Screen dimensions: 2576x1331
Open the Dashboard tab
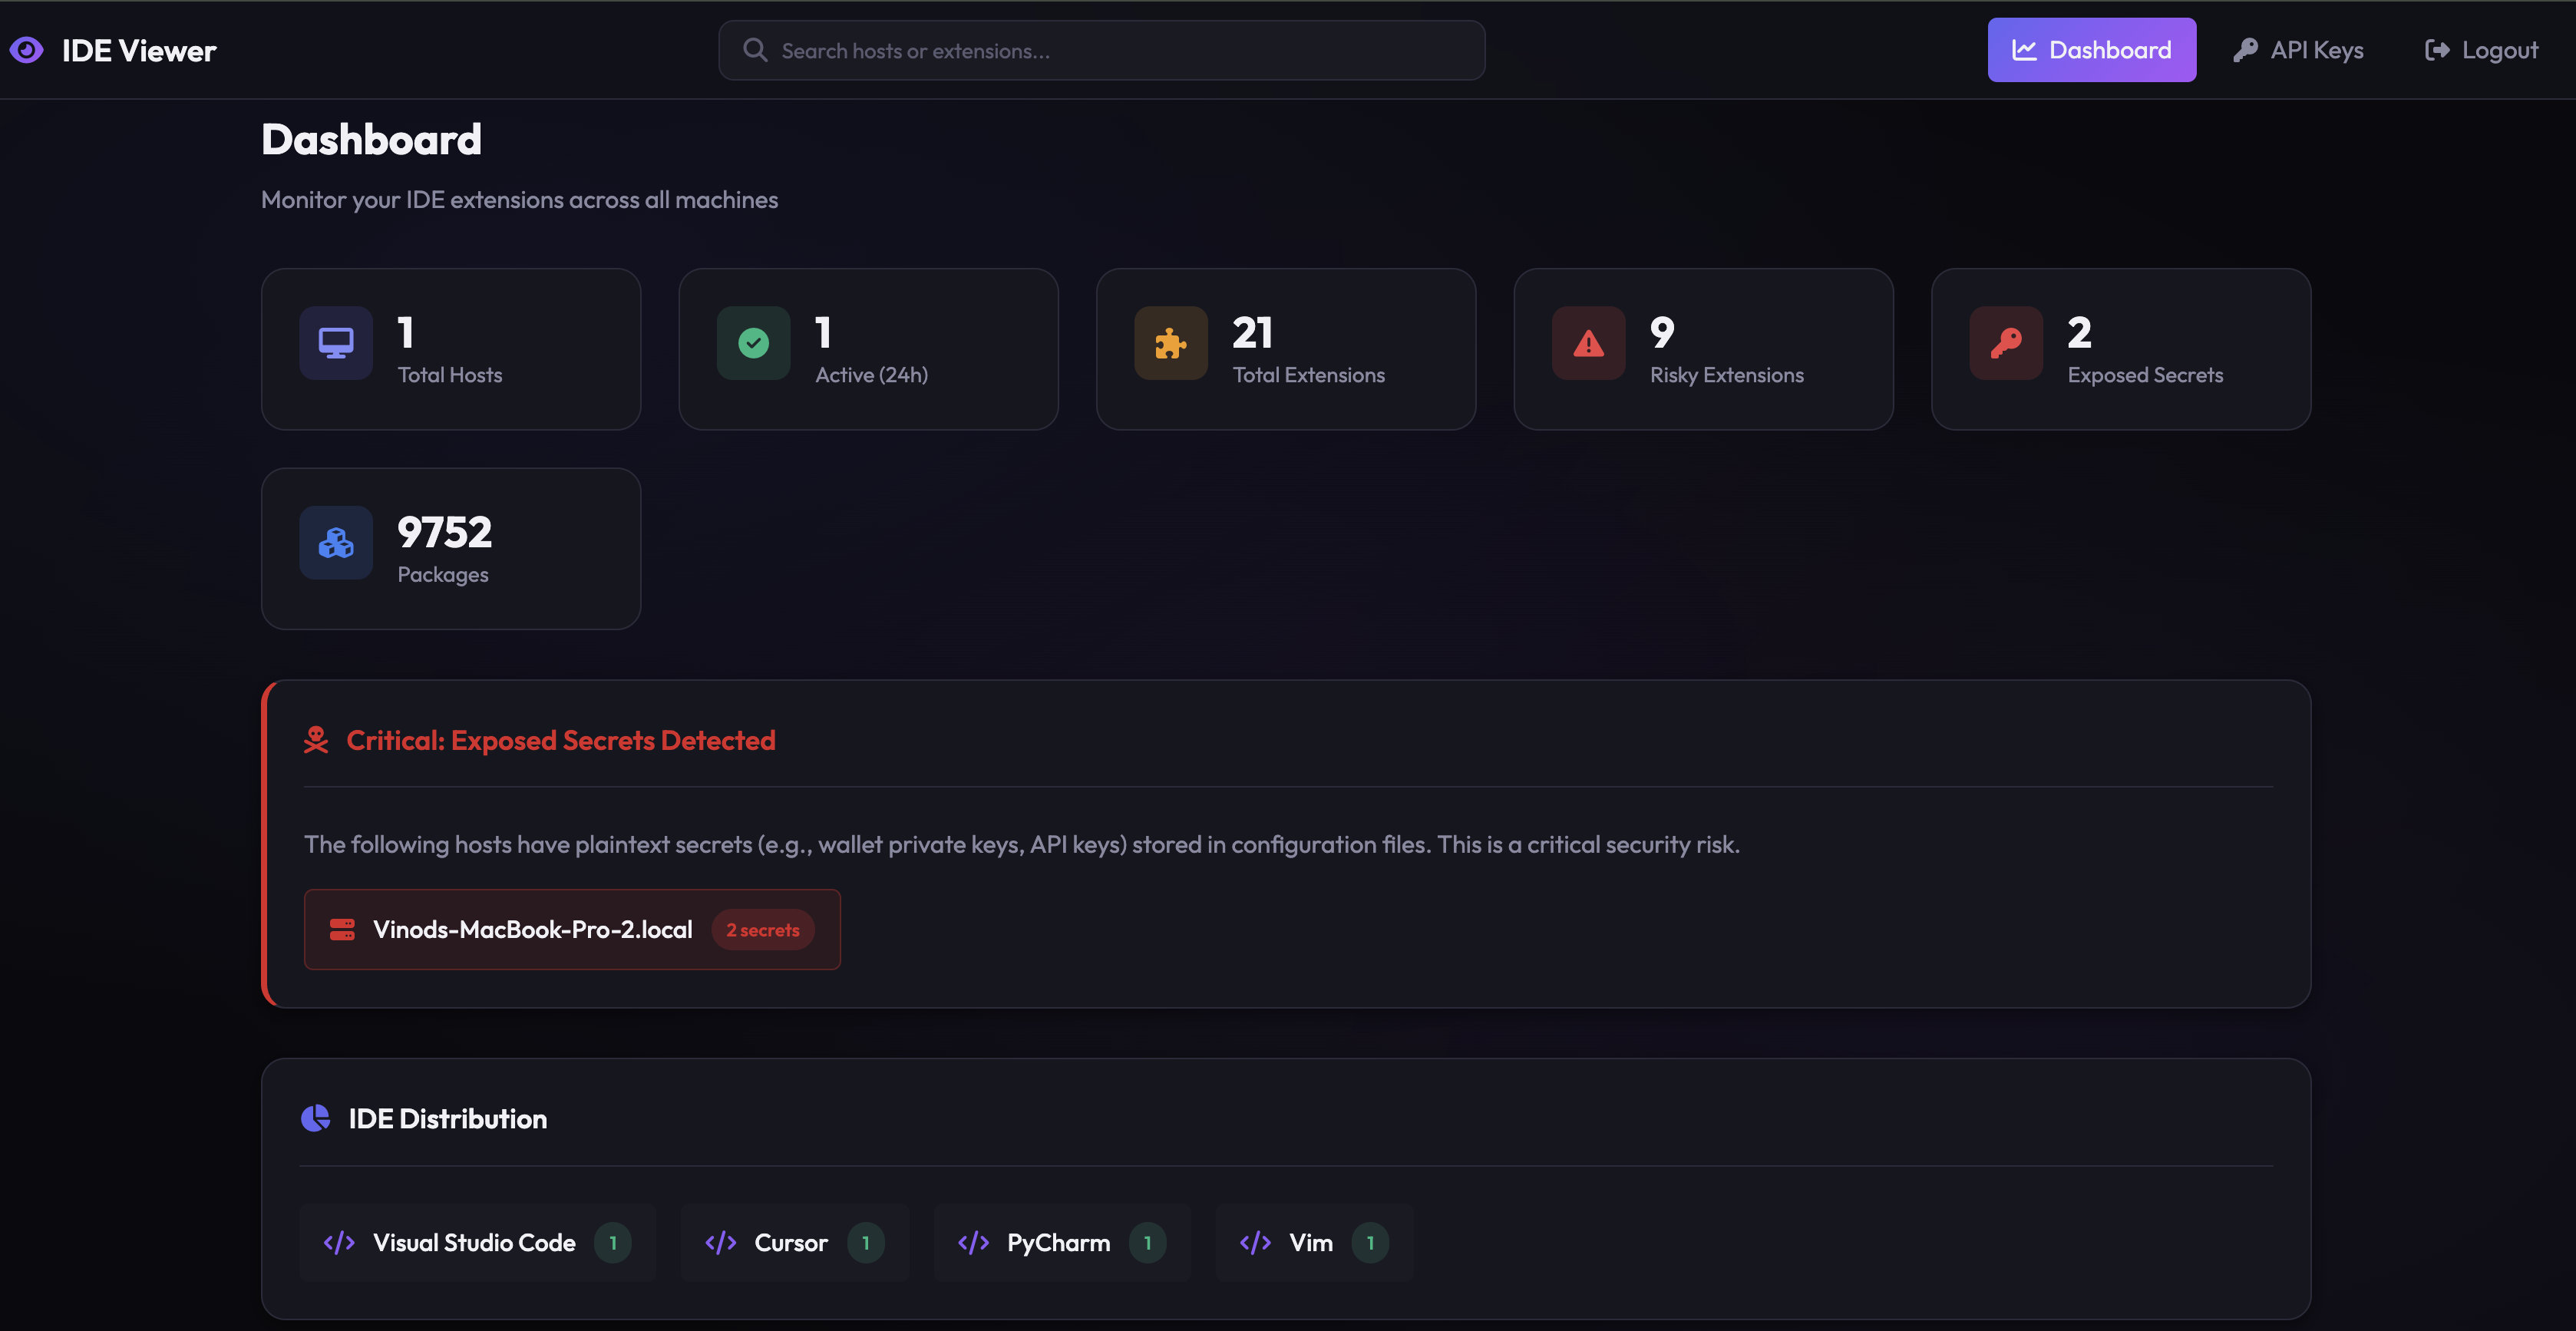tap(2091, 50)
